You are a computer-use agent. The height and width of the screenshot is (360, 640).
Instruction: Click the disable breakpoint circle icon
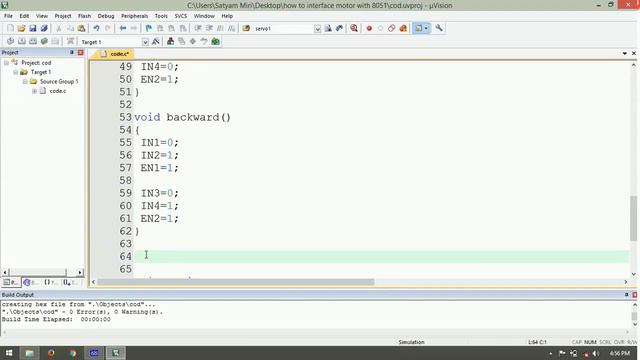point(380,28)
